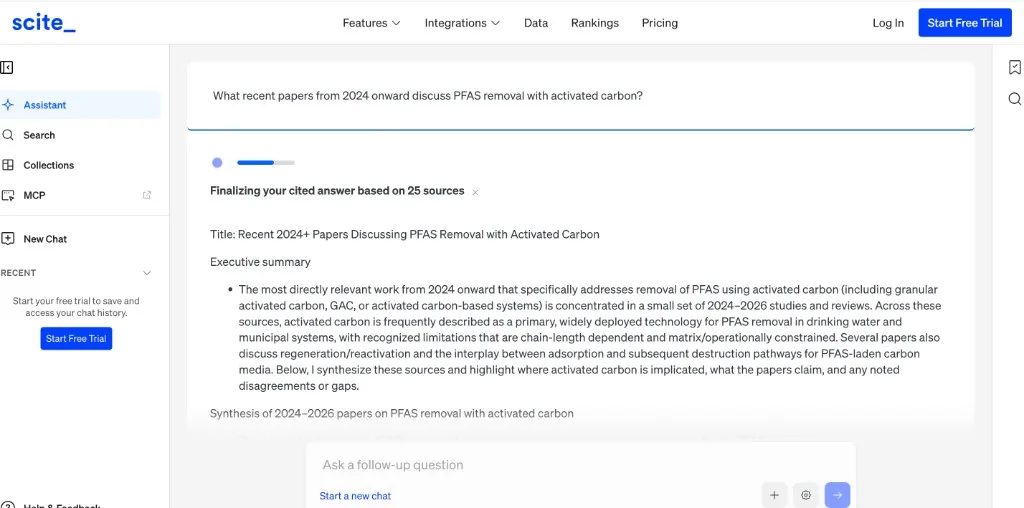Expand the Features dropdown
The height and width of the screenshot is (508, 1024).
[372, 23]
